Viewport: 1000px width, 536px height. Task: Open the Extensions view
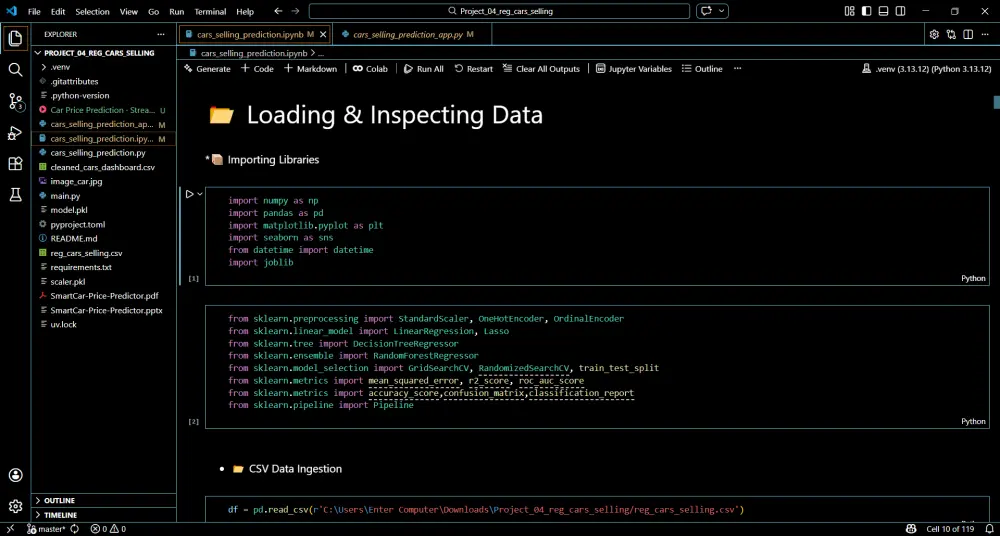click(15, 164)
